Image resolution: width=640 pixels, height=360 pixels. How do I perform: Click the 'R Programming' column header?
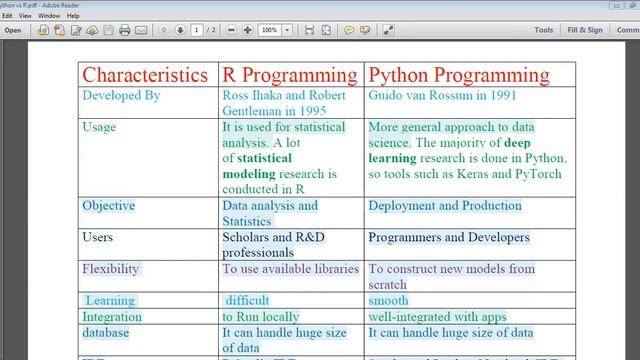290,75
